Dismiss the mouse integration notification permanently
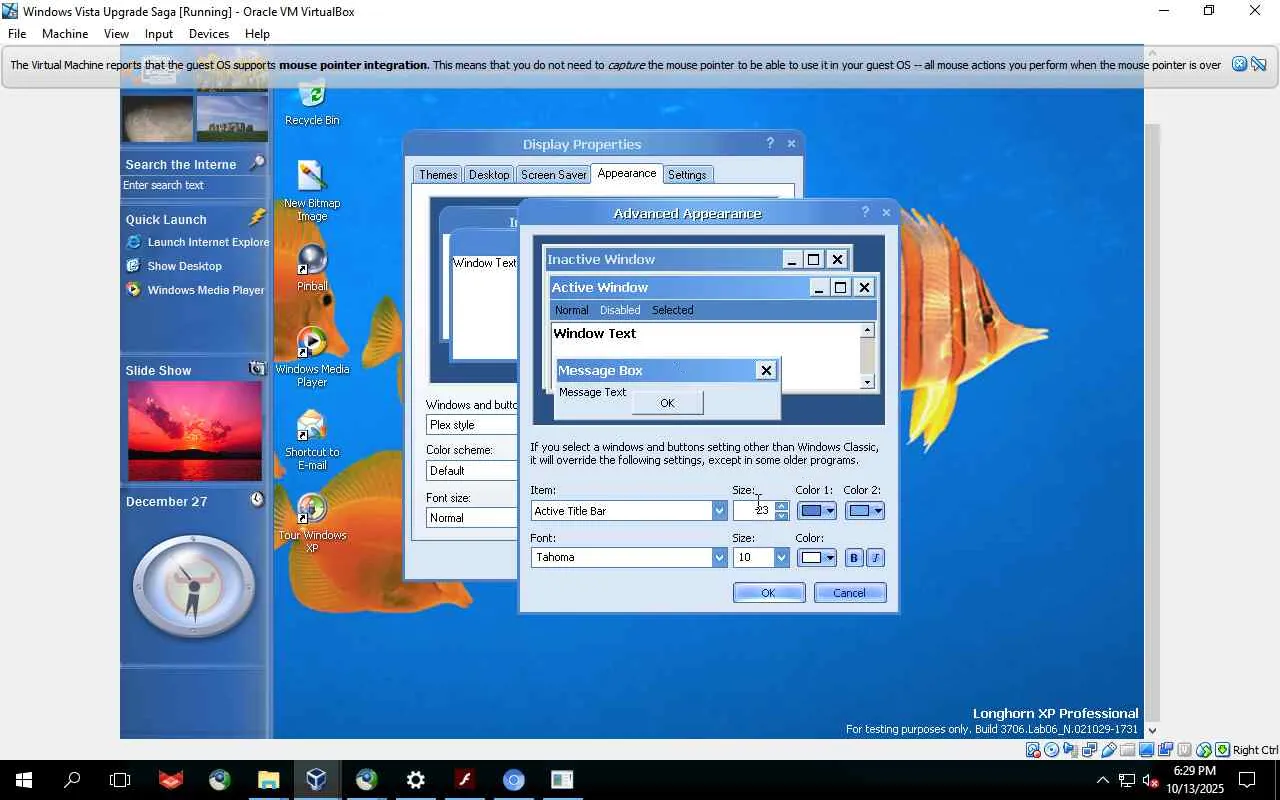The height and width of the screenshot is (800, 1280). click(1258, 65)
